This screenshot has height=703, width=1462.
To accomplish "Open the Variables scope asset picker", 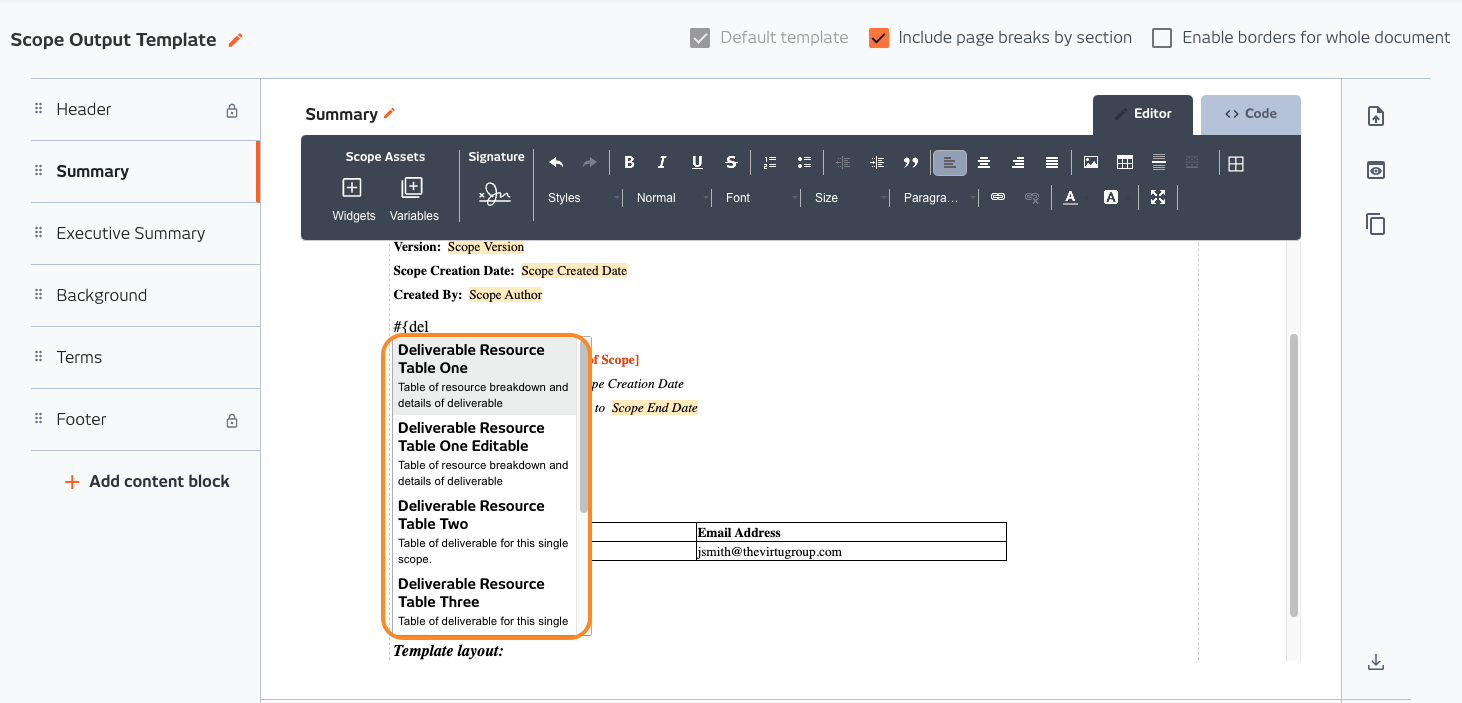I will 413,200.
